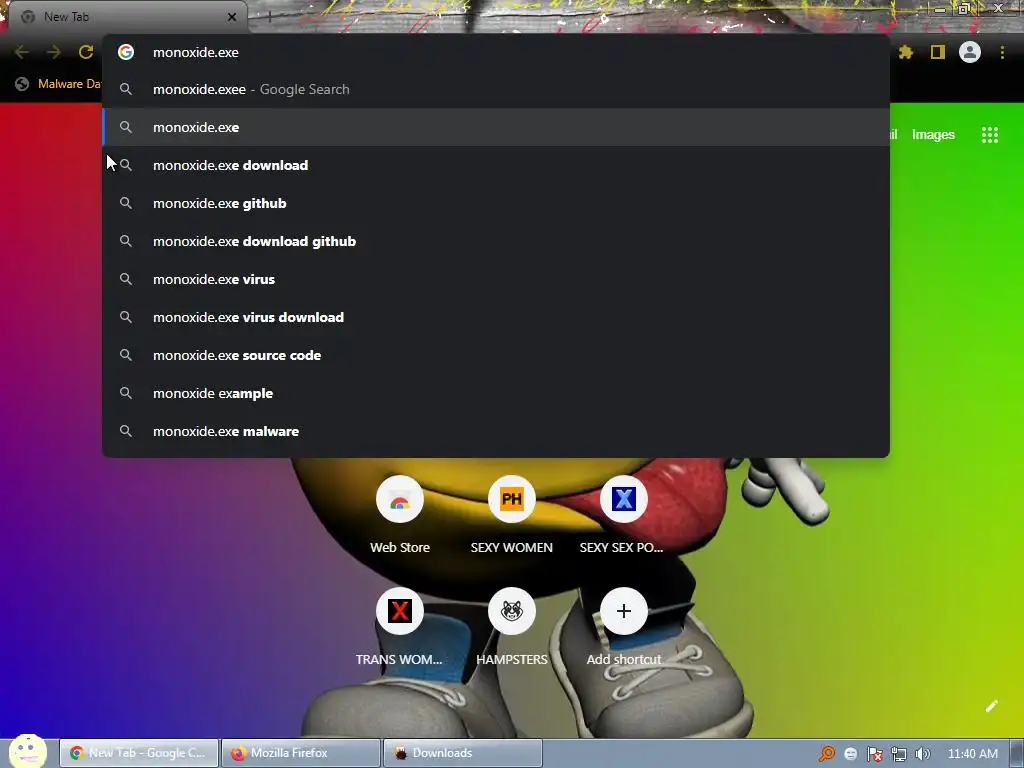Click the address bar text monoxide.exe
This screenshot has width=1024, height=768.
[196, 52]
